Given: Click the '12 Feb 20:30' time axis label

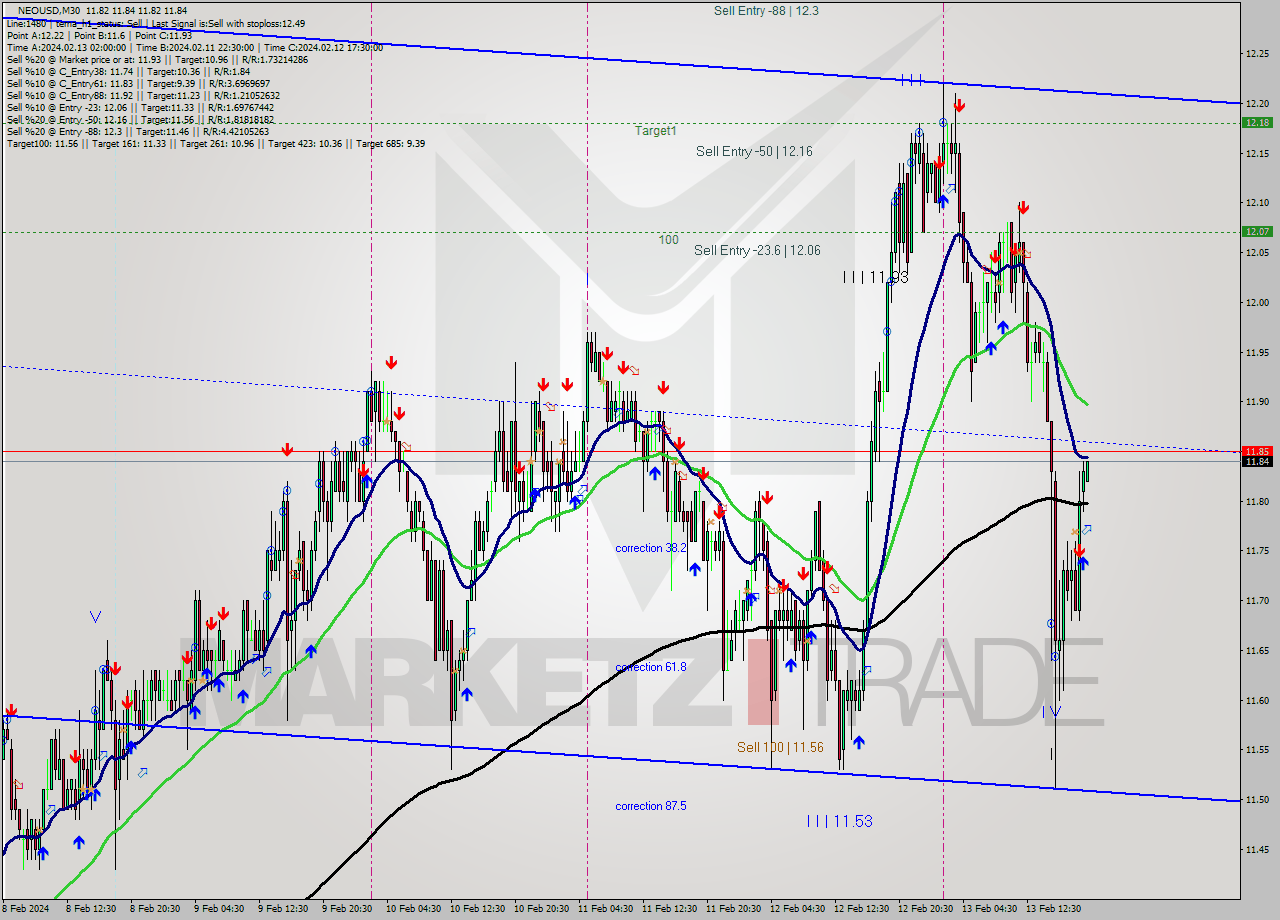Looking at the screenshot, I should (925, 909).
